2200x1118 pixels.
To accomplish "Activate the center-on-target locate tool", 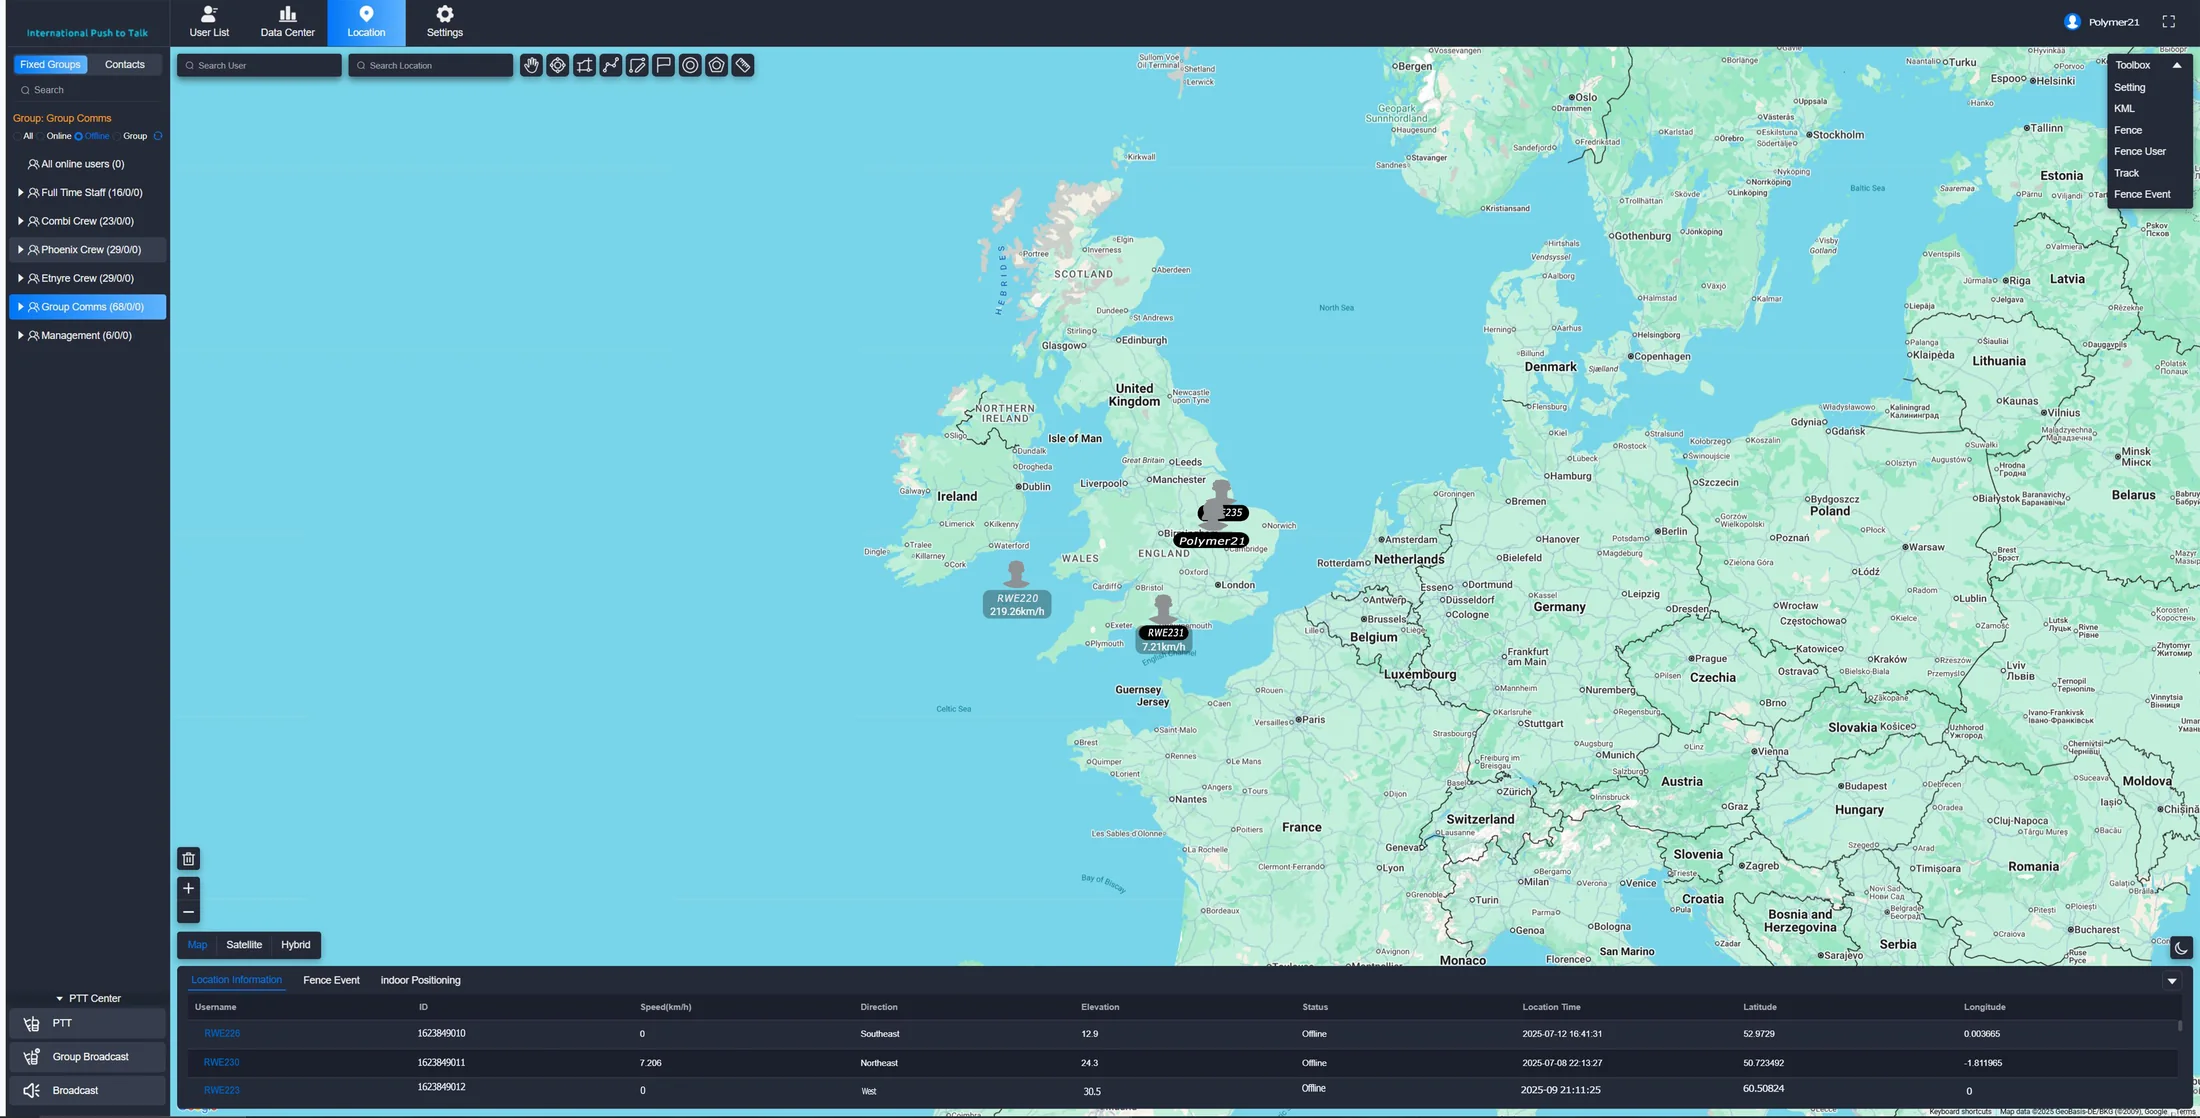I will (x=558, y=65).
